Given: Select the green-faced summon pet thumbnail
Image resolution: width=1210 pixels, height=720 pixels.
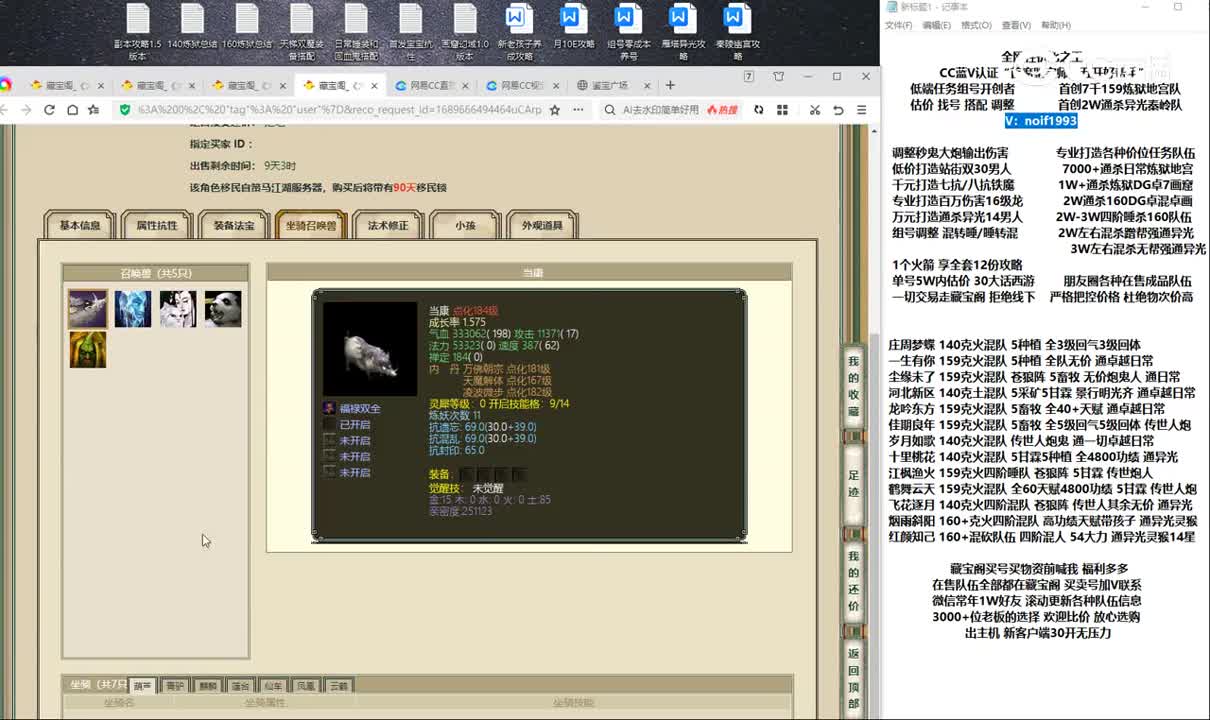Looking at the screenshot, I should click(87, 350).
